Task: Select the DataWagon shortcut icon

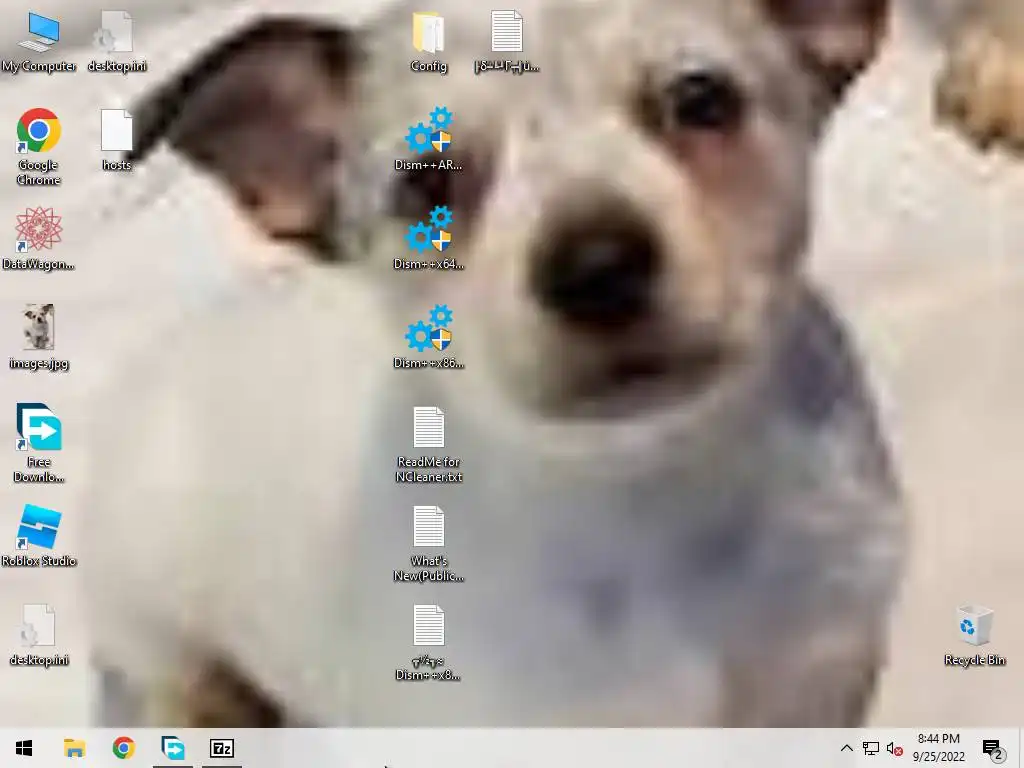Action: tap(39, 239)
